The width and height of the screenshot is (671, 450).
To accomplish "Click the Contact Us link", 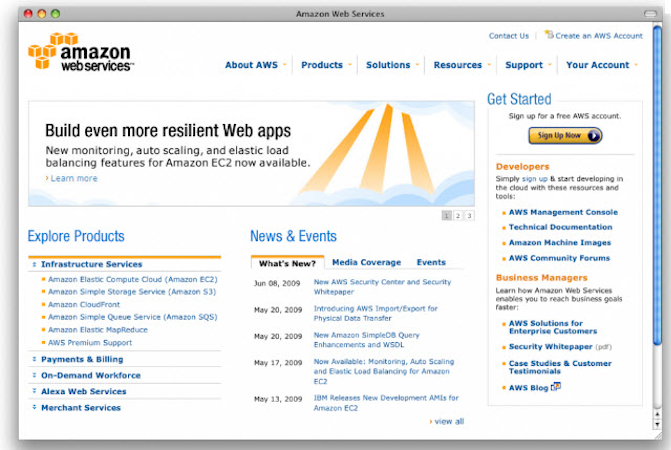I will (509, 36).
